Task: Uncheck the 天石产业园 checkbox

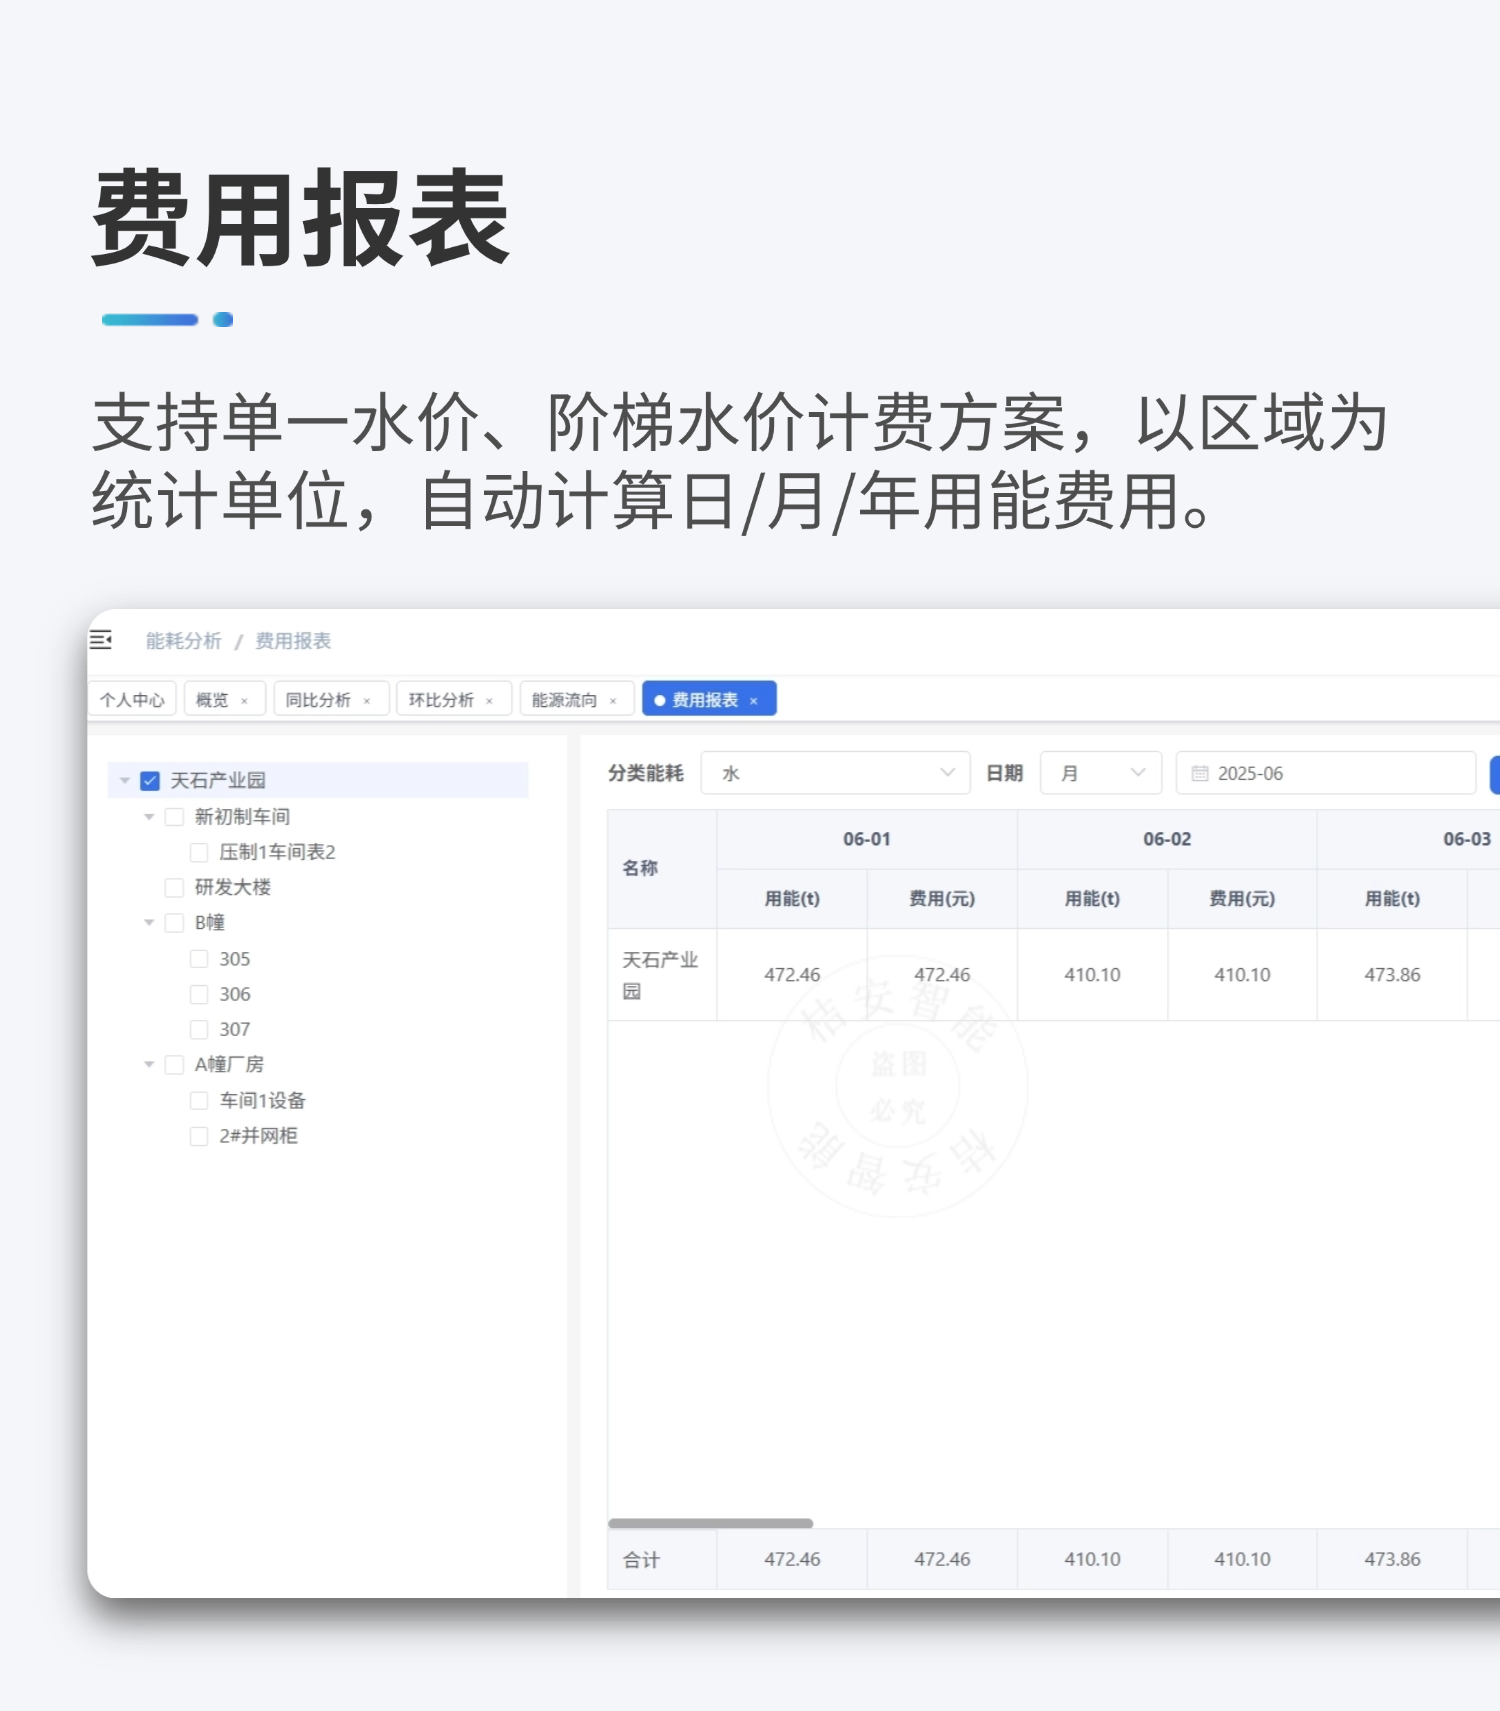Action: click(150, 781)
